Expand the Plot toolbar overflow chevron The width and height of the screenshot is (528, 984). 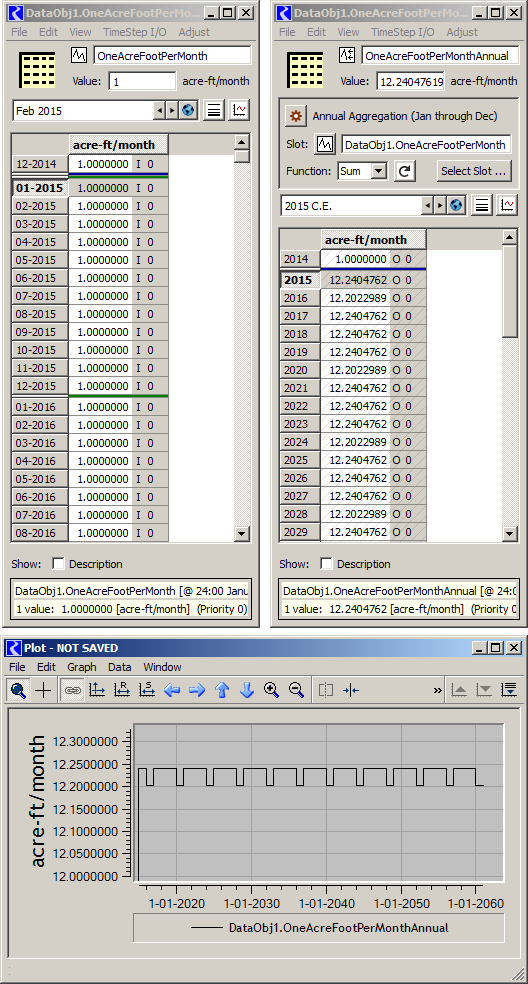click(438, 690)
